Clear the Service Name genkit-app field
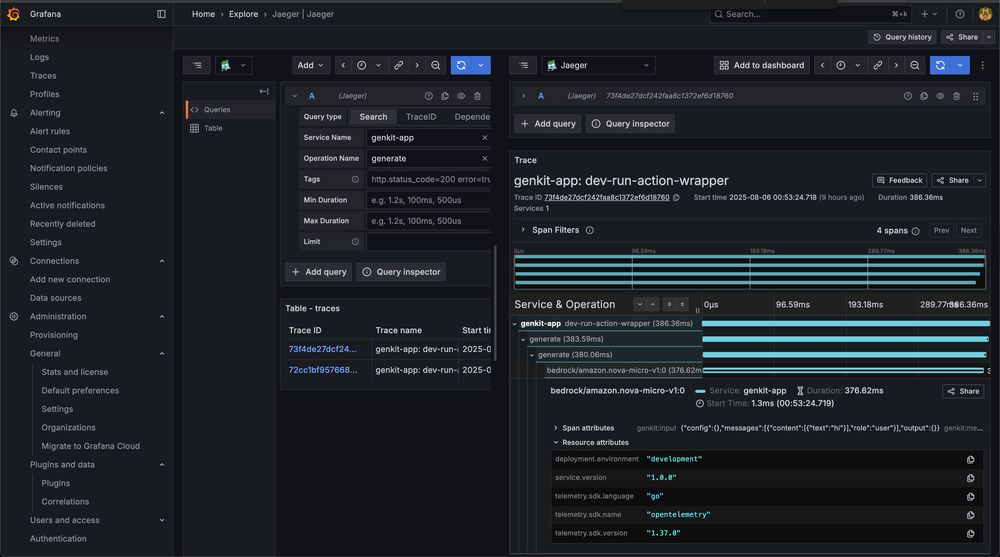This screenshot has width=1000, height=557. pos(485,138)
